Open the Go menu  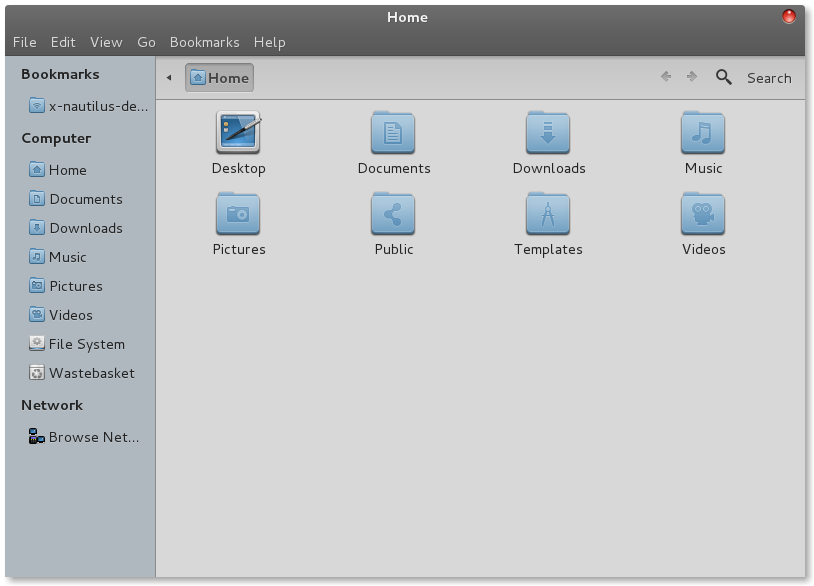[x=146, y=42]
